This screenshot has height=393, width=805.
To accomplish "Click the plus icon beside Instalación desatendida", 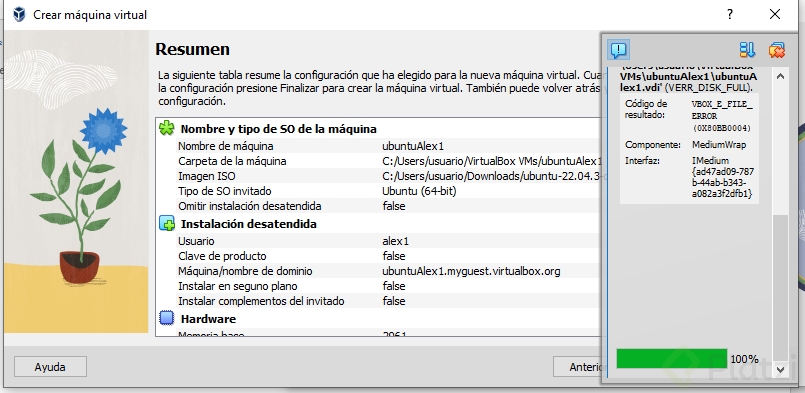I will point(167,223).
